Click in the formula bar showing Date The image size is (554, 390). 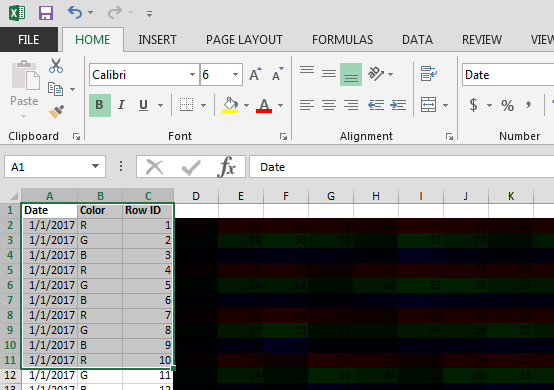(402, 167)
